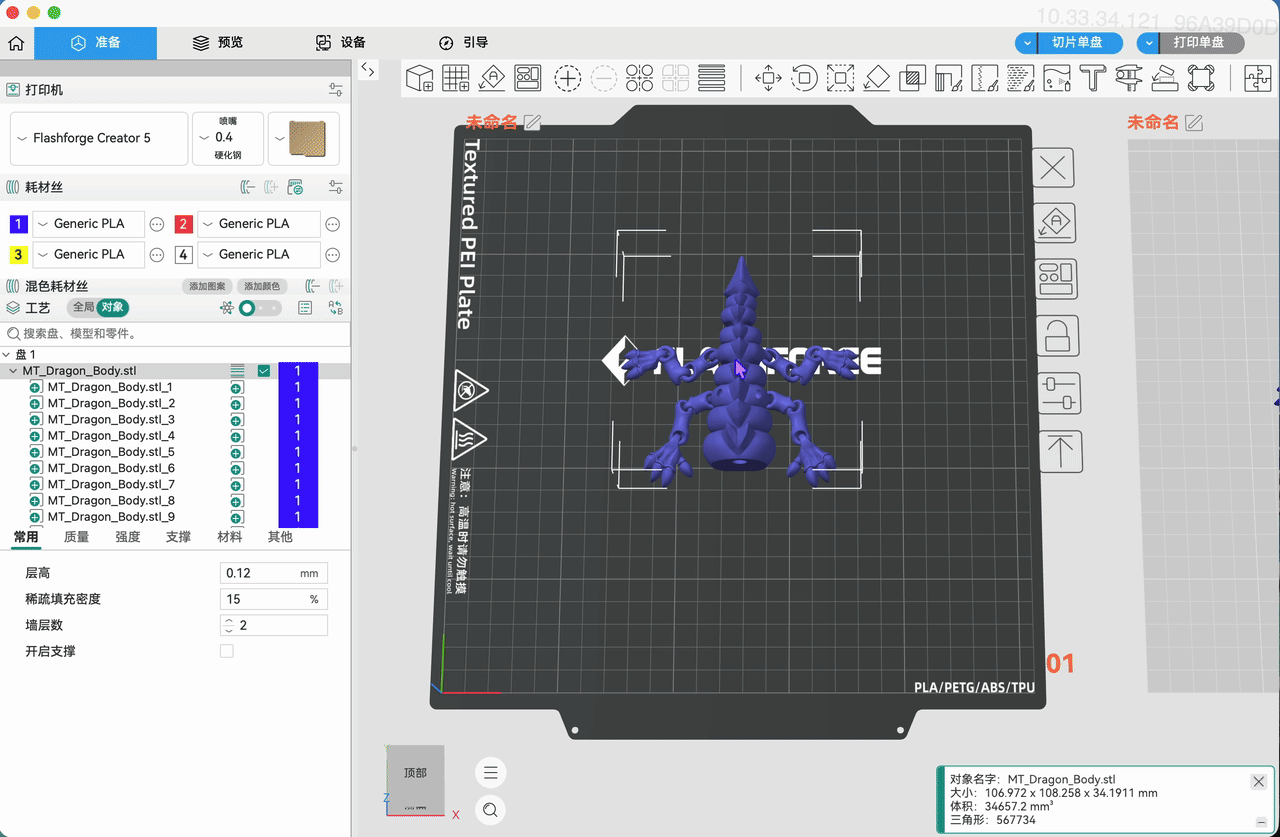Click the filament sync icon in filament header
This screenshot has height=837, width=1280.
click(x=295, y=187)
